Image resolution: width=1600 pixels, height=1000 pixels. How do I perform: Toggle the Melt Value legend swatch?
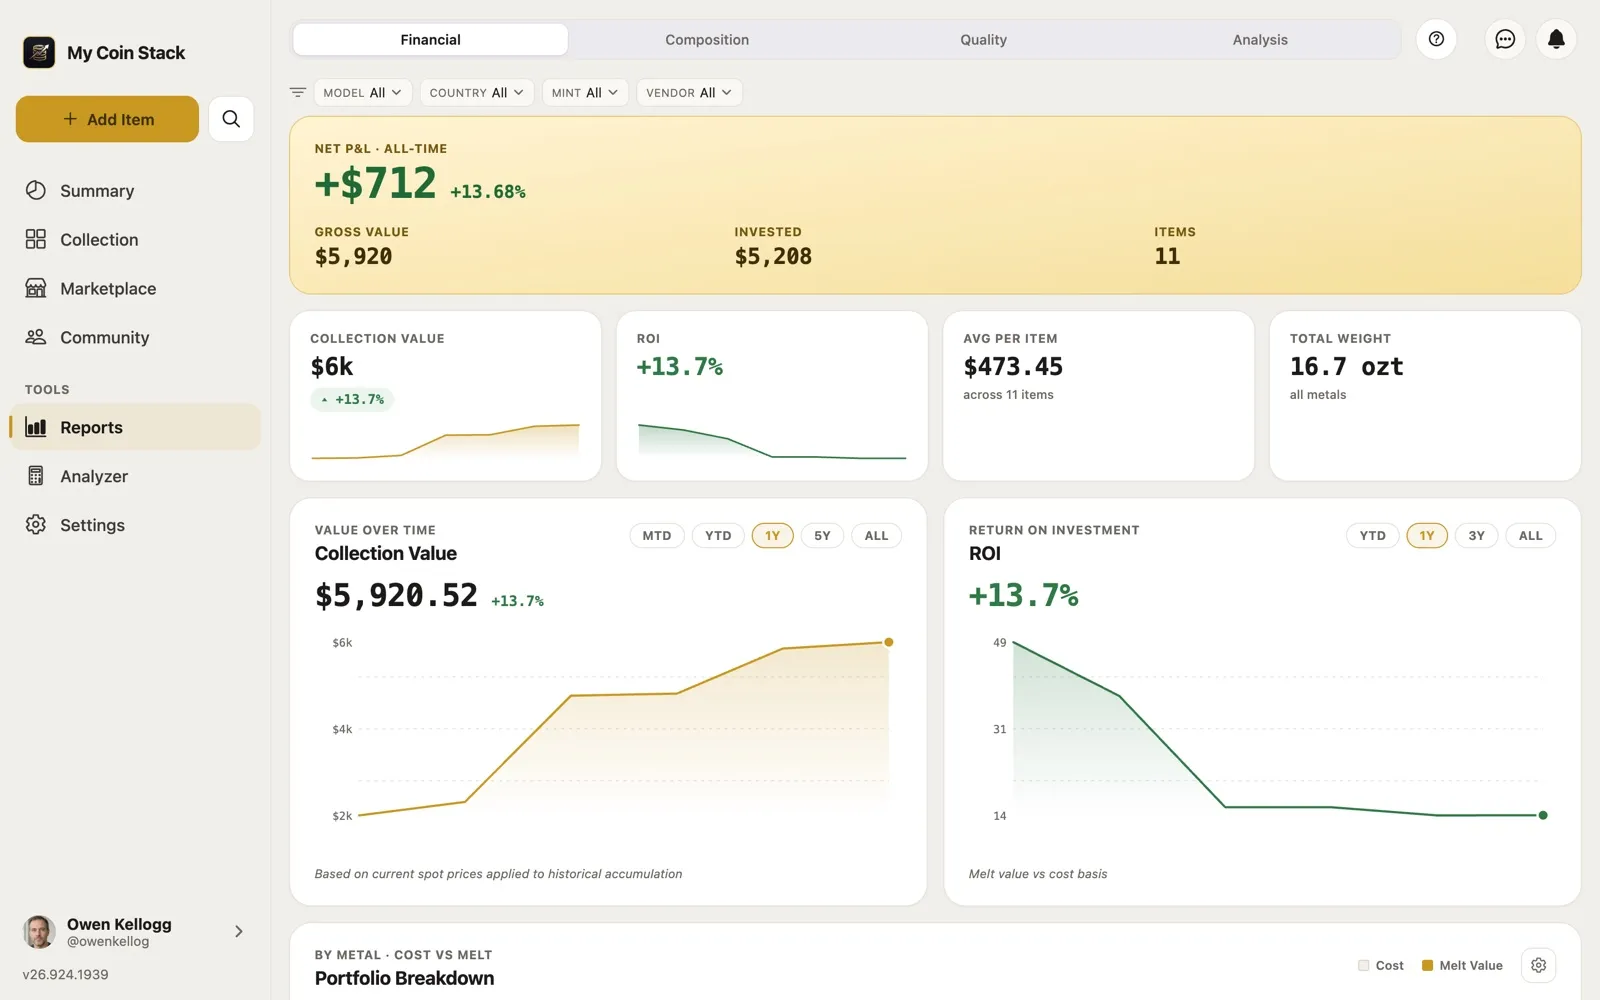pos(1427,965)
